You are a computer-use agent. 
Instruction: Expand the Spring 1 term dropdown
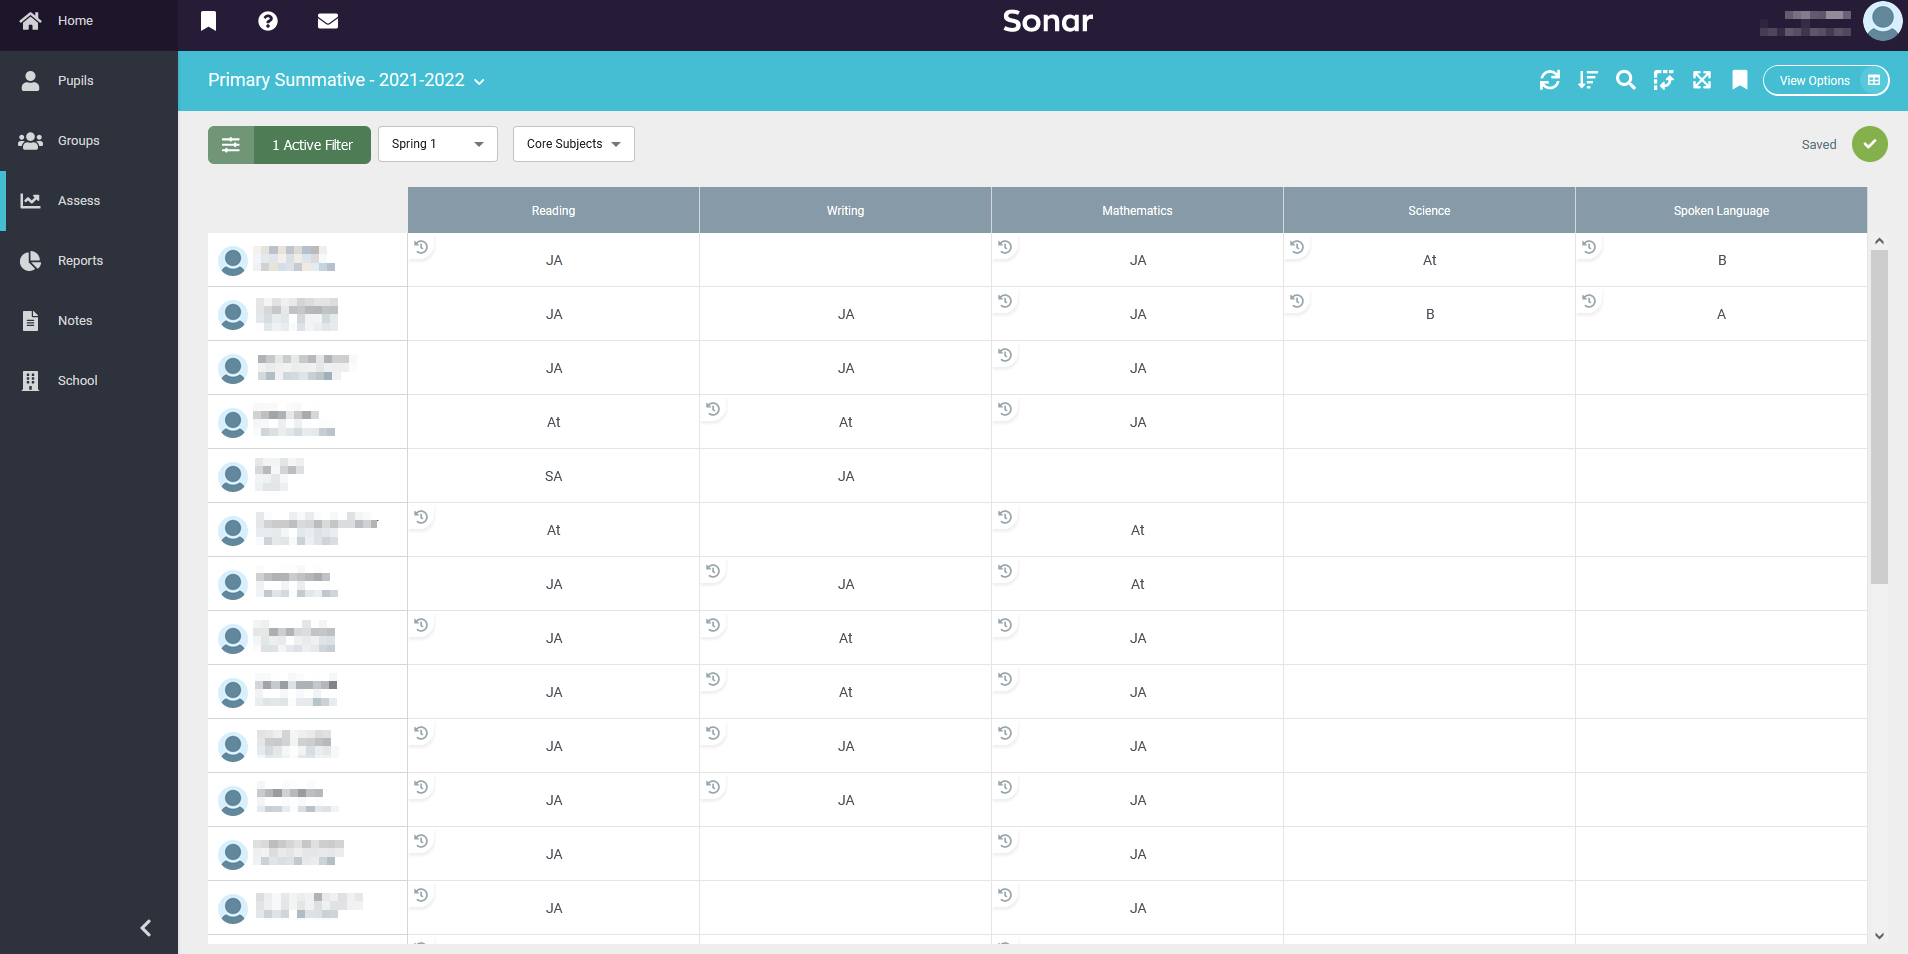click(437, 144)
